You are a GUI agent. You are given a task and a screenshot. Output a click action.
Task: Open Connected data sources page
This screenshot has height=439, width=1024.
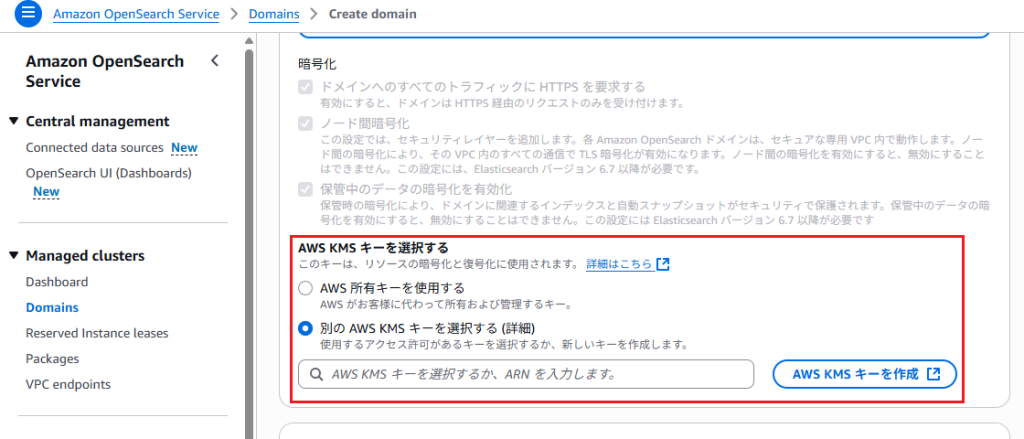pos(95,148)
